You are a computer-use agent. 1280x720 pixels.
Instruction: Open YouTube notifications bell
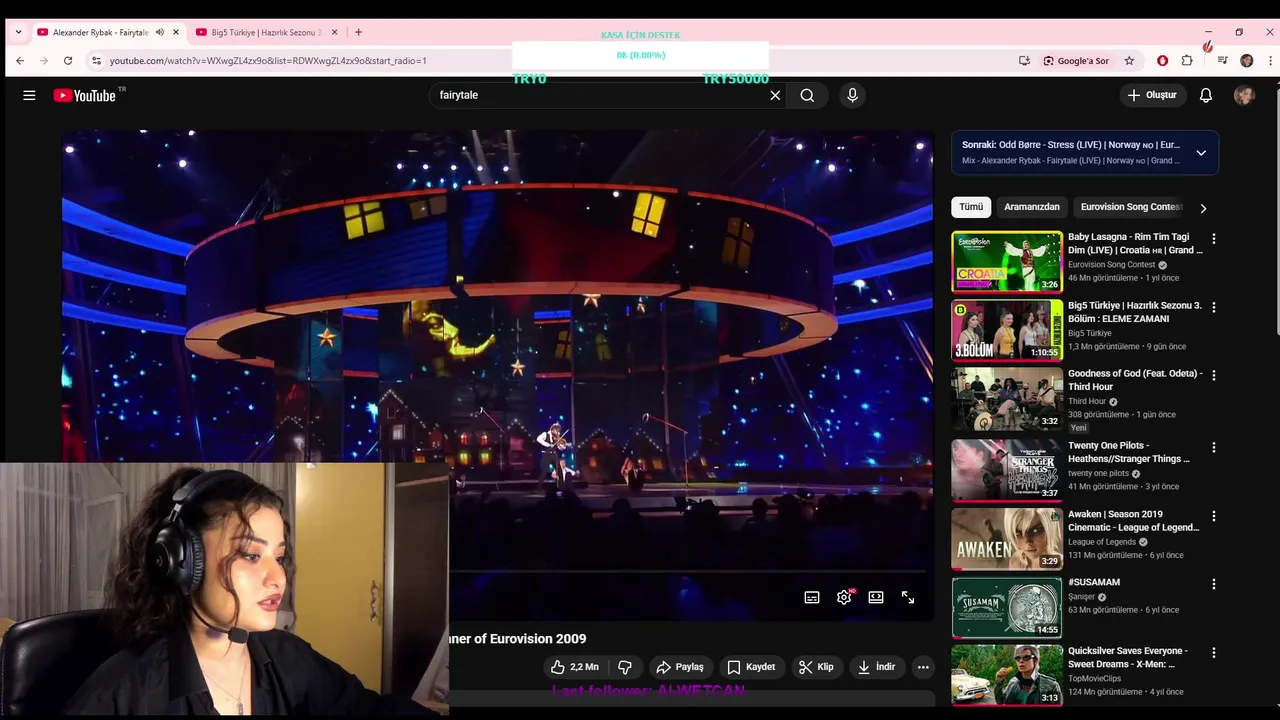click(x=1206, y=95)
